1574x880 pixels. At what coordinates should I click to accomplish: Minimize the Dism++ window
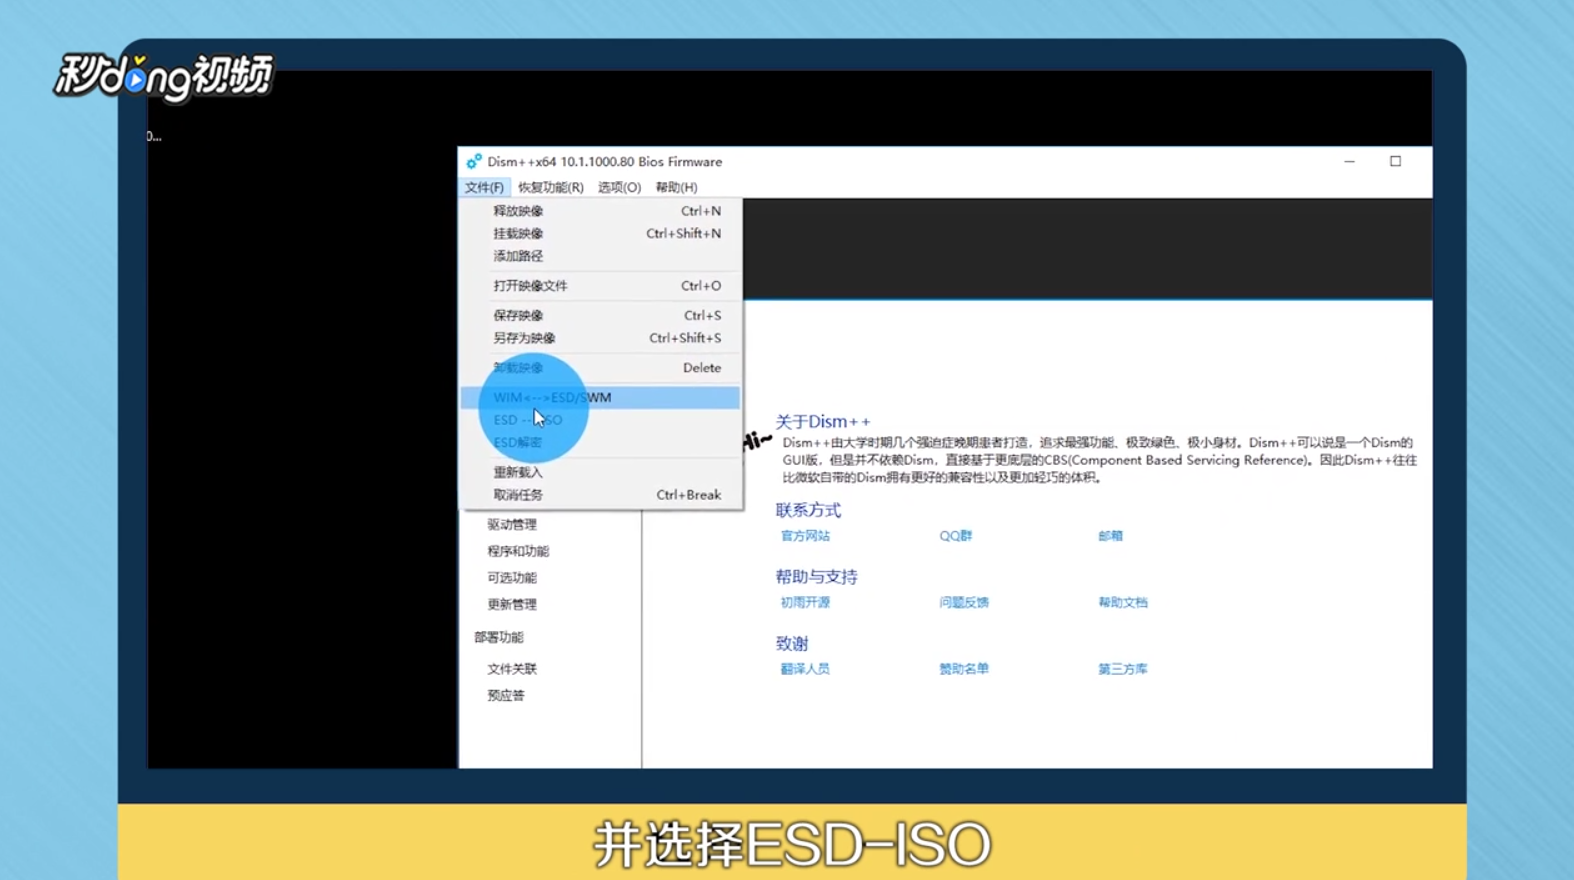pos(1349,161)
